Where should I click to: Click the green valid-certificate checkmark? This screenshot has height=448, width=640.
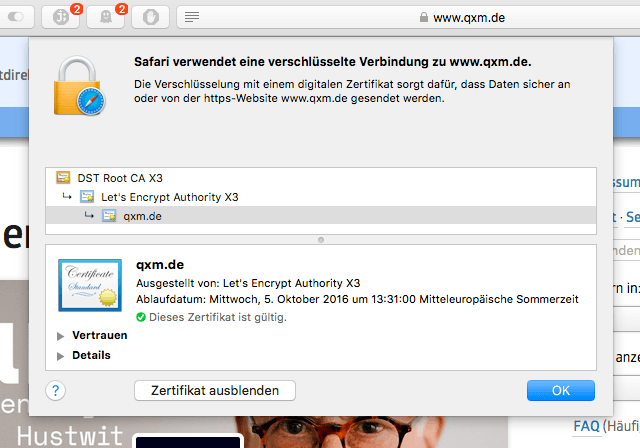tap(141, 317)
